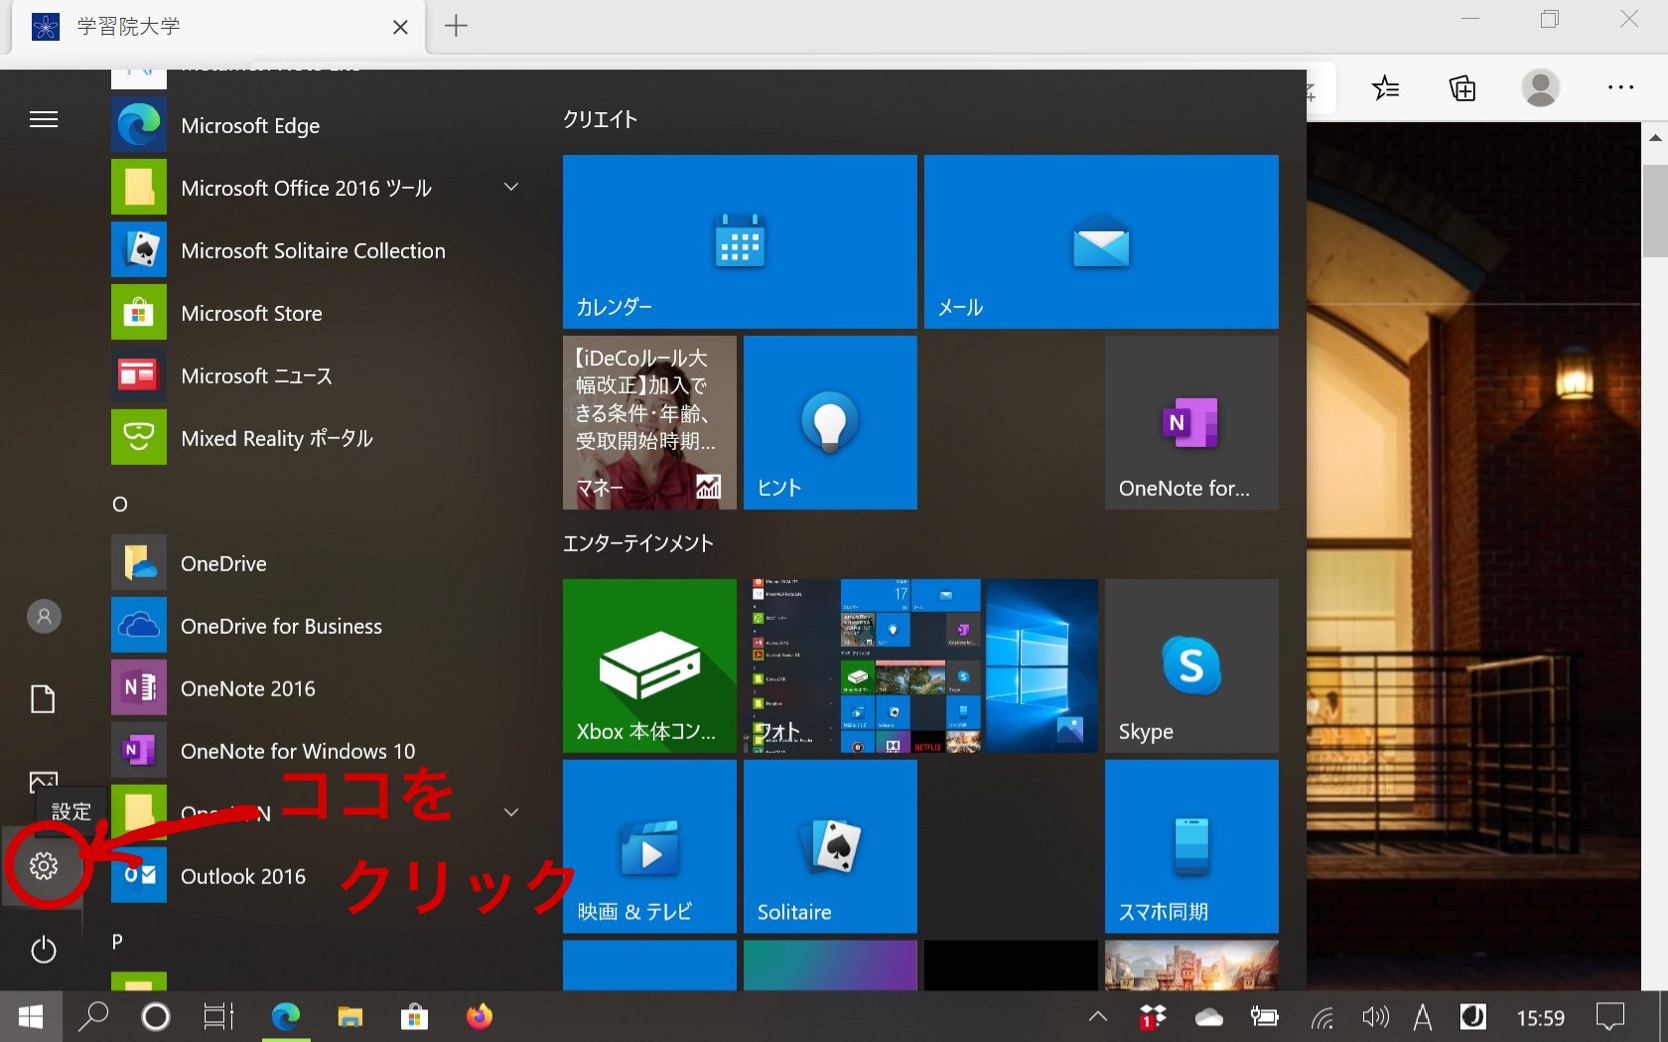
Task: Click the Edge scrollbar up arrow
Action: [x=1654, y=137]
